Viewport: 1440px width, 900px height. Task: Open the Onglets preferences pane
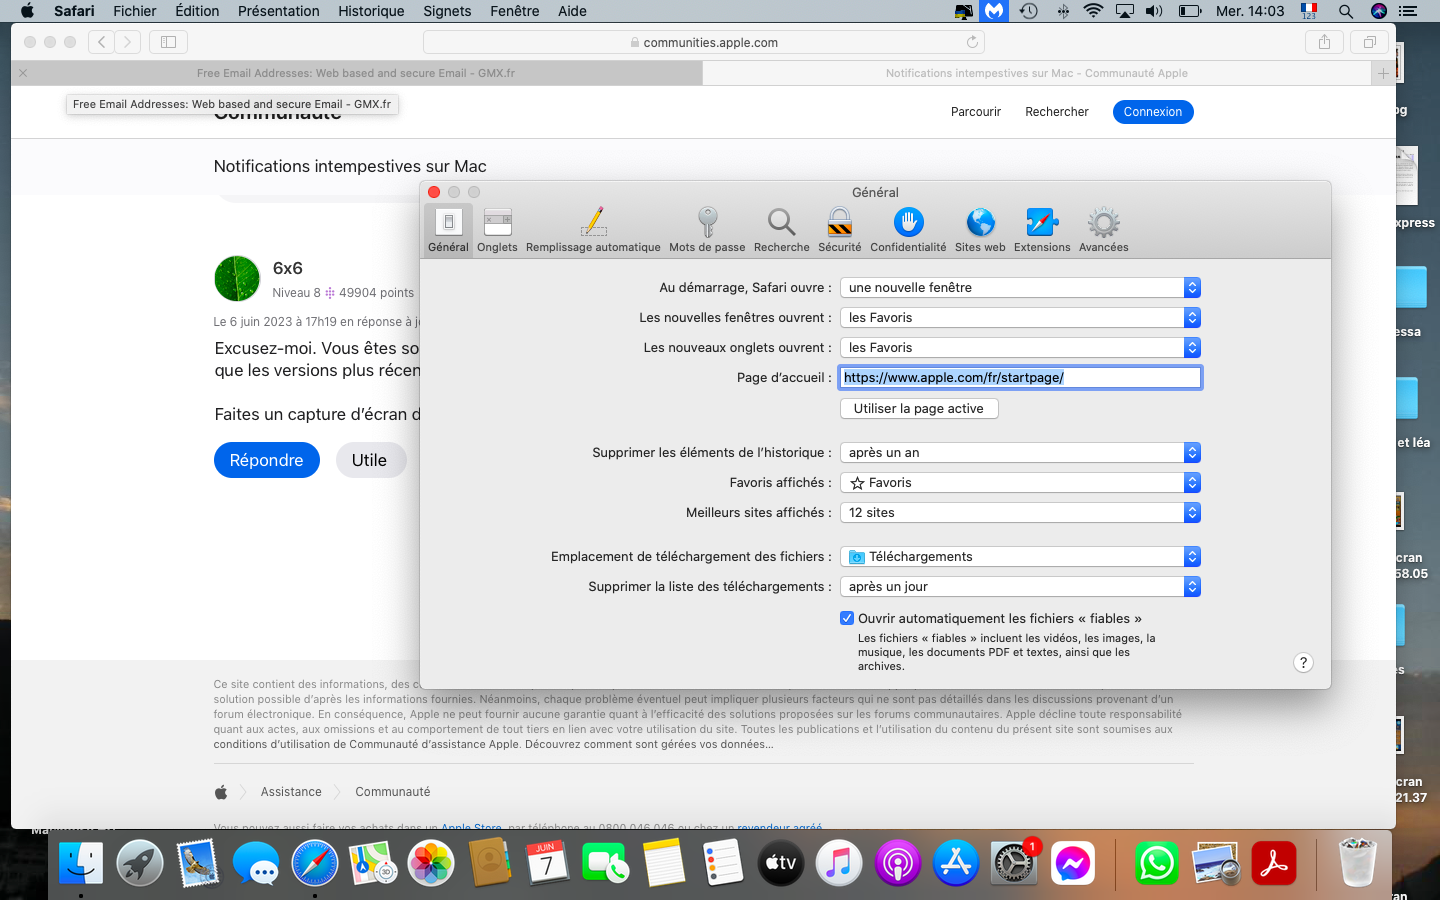pyautogui.click(x=497, y=230)
